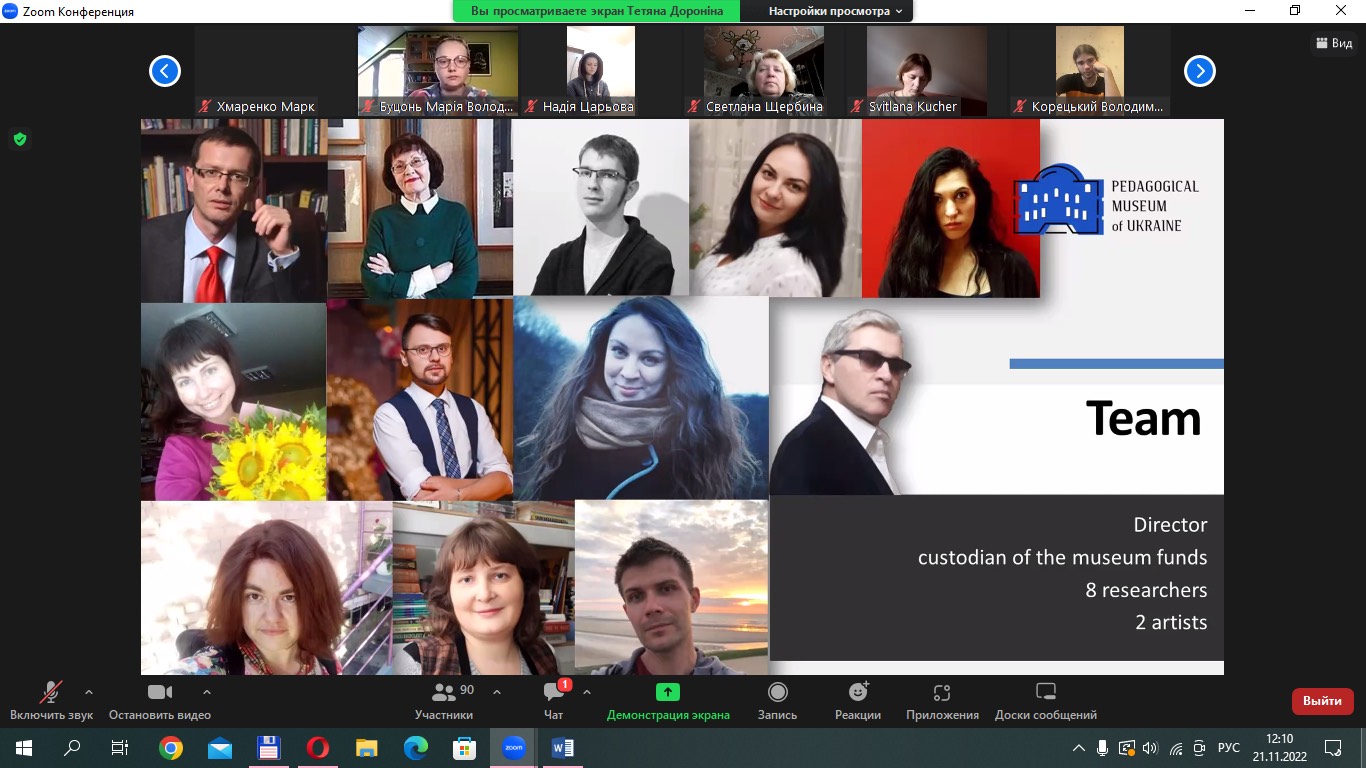This screenshot has height=768, width=1366.
Task: Expand video options arrow beside camera
Action: pyautogui.click(x=207, y=692)
